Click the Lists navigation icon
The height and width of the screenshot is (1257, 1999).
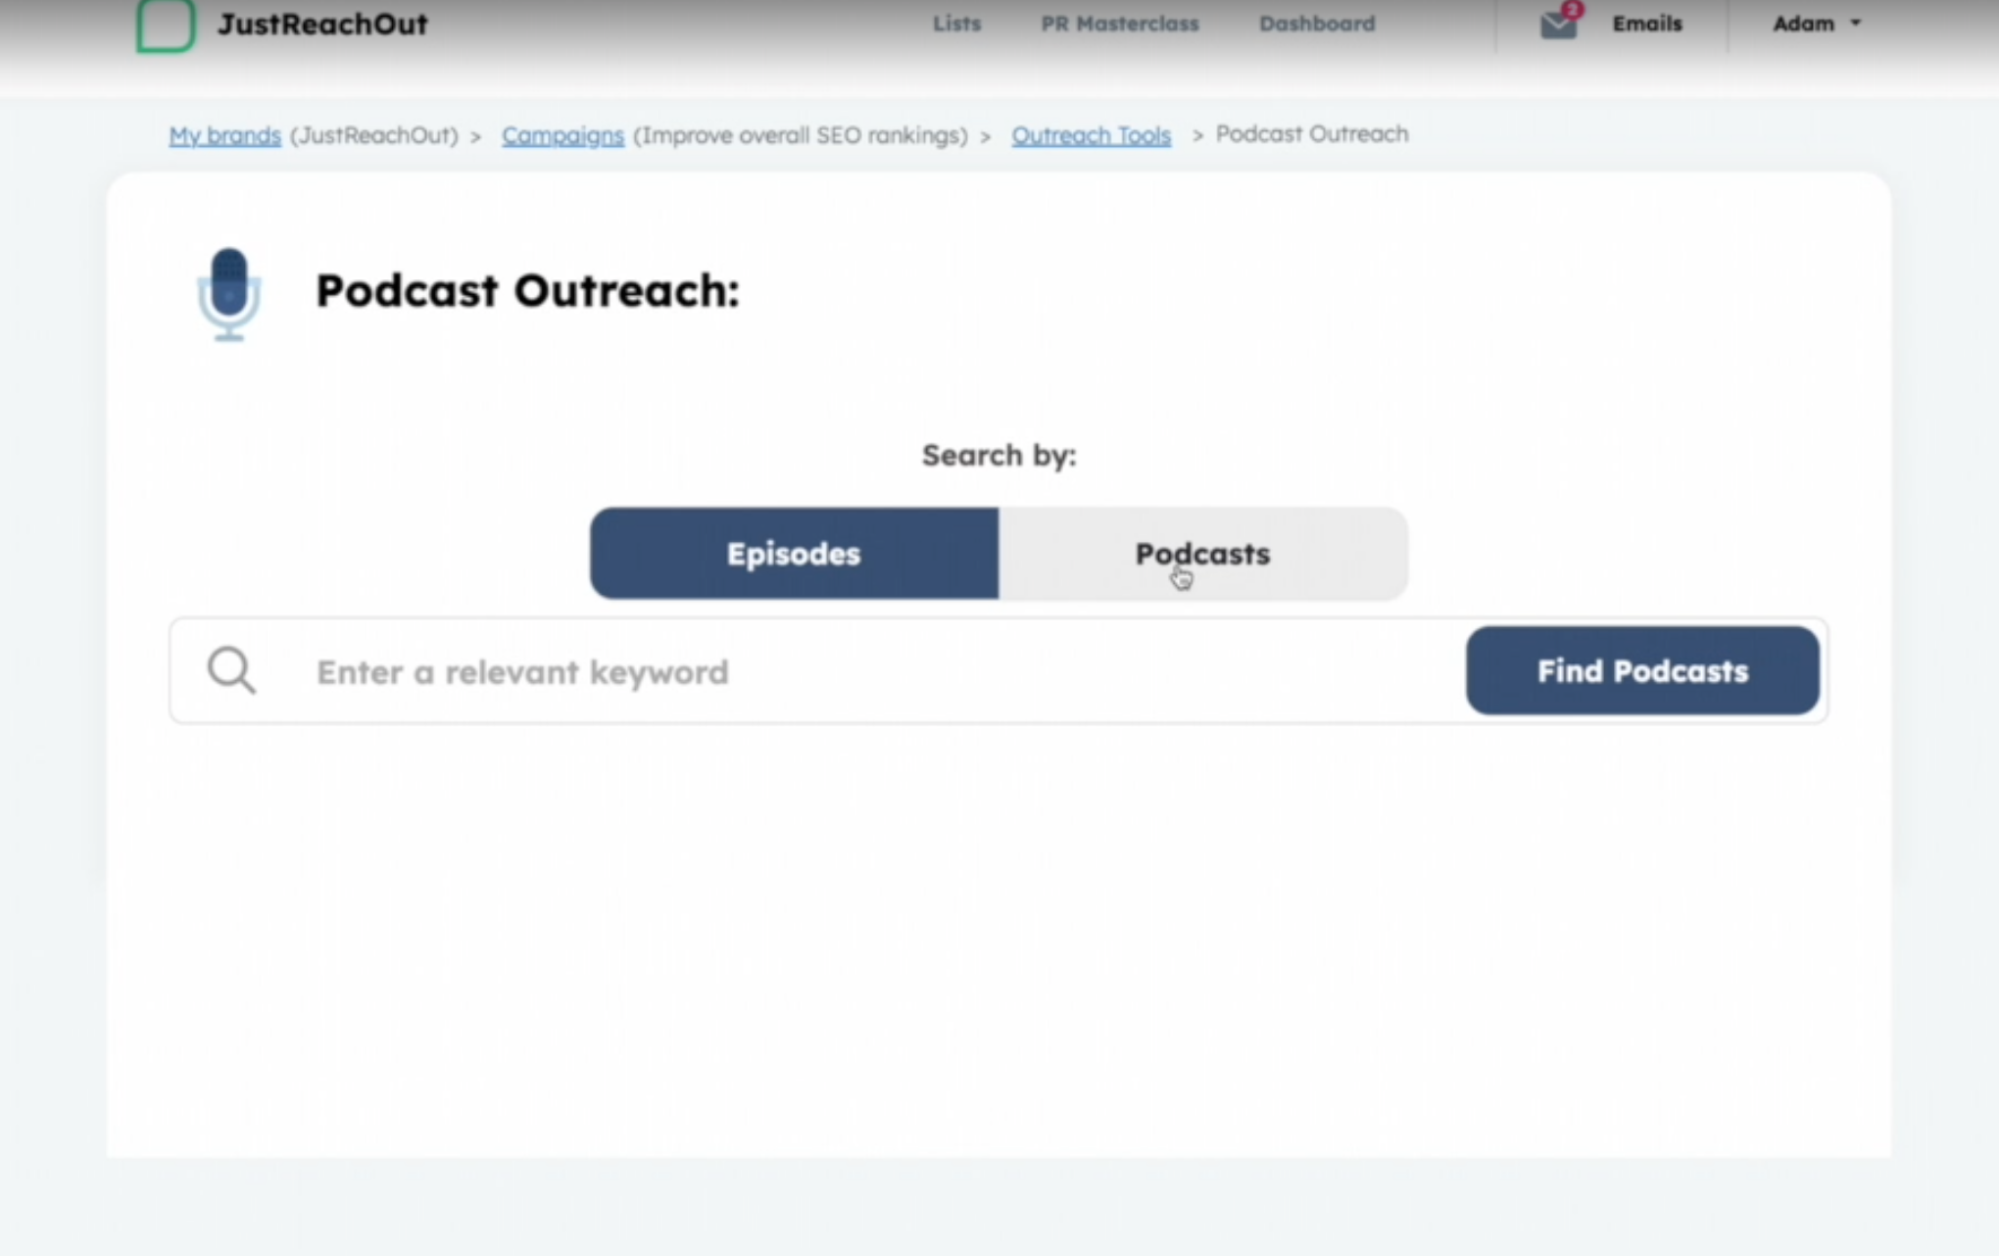point(957,22)
